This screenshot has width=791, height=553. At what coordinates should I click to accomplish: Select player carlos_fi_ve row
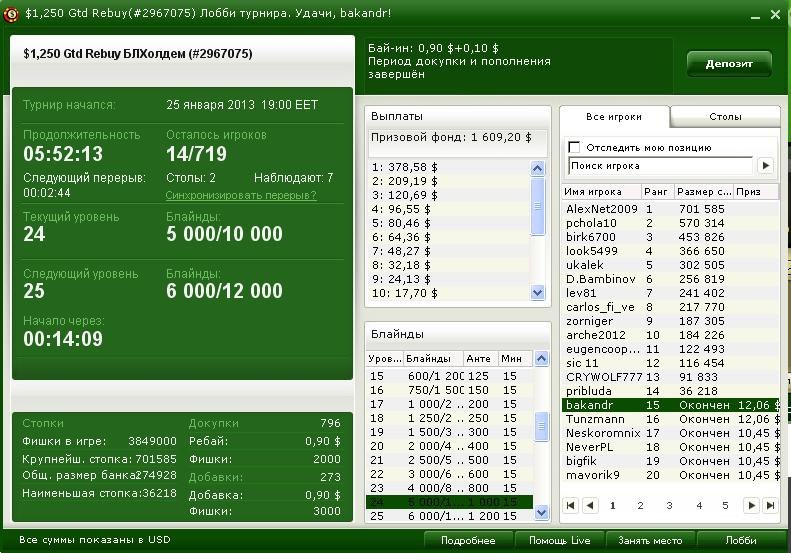click(670, 307)
